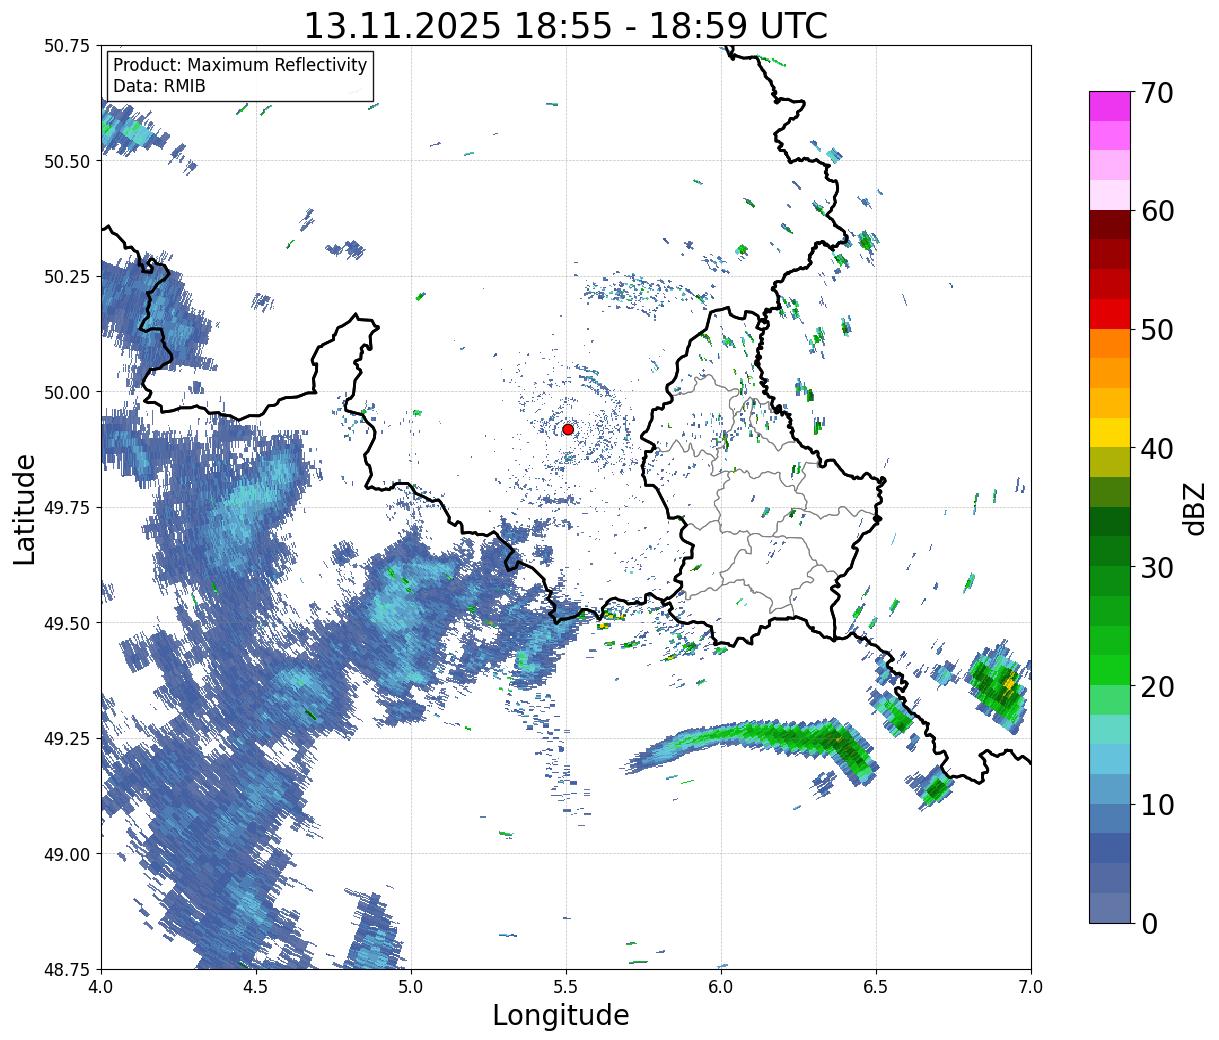Select the 'Data: RMIB' label

159,86
